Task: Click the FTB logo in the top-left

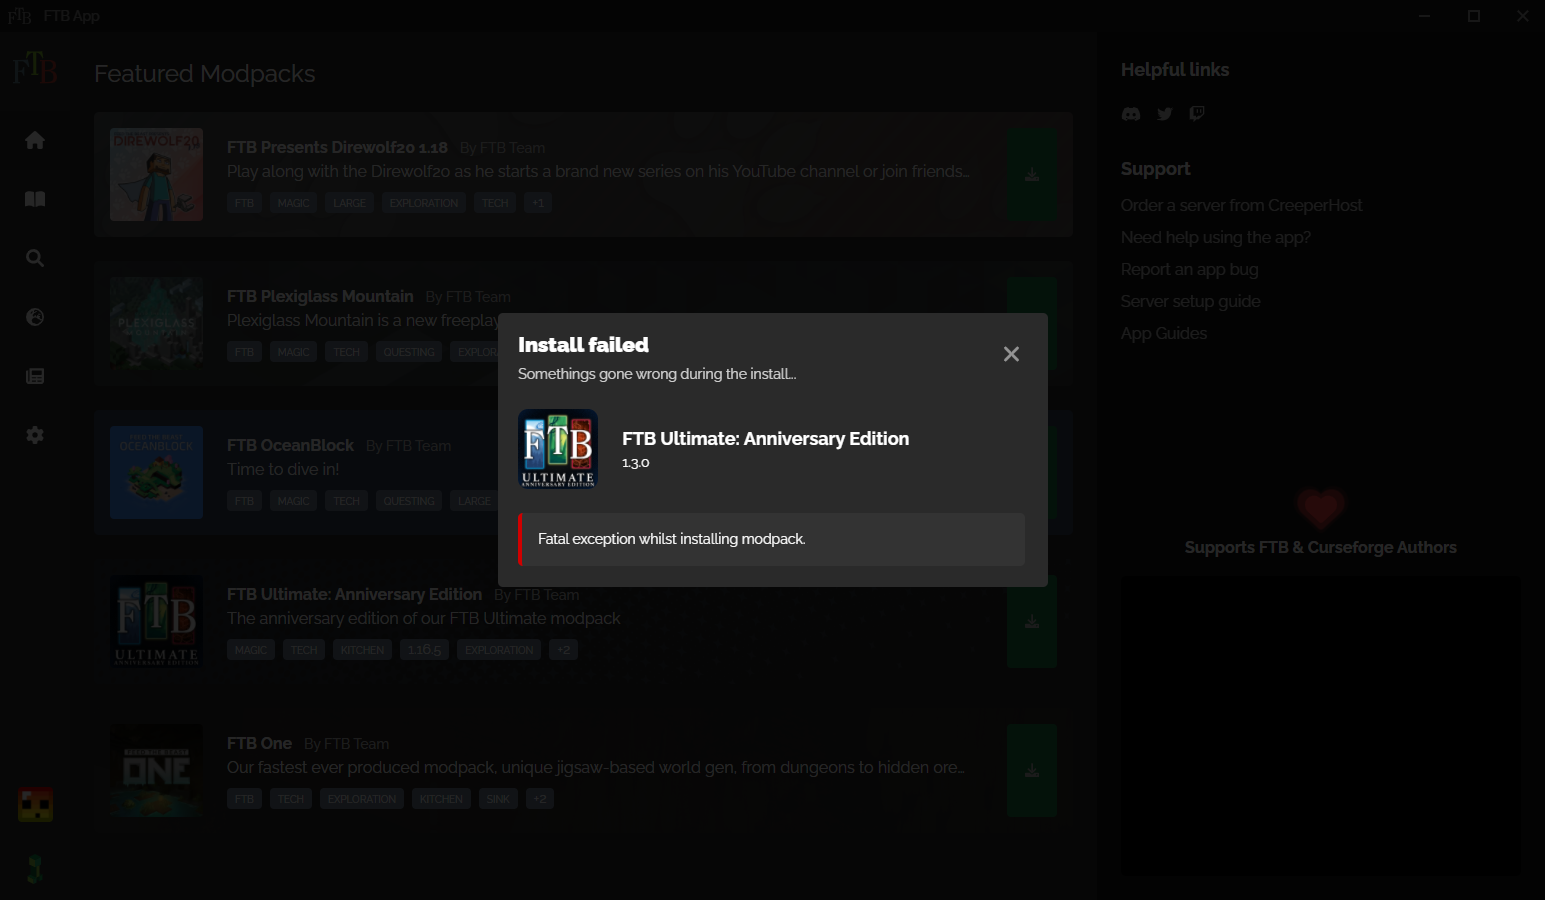Action: [x=35, y=69]
